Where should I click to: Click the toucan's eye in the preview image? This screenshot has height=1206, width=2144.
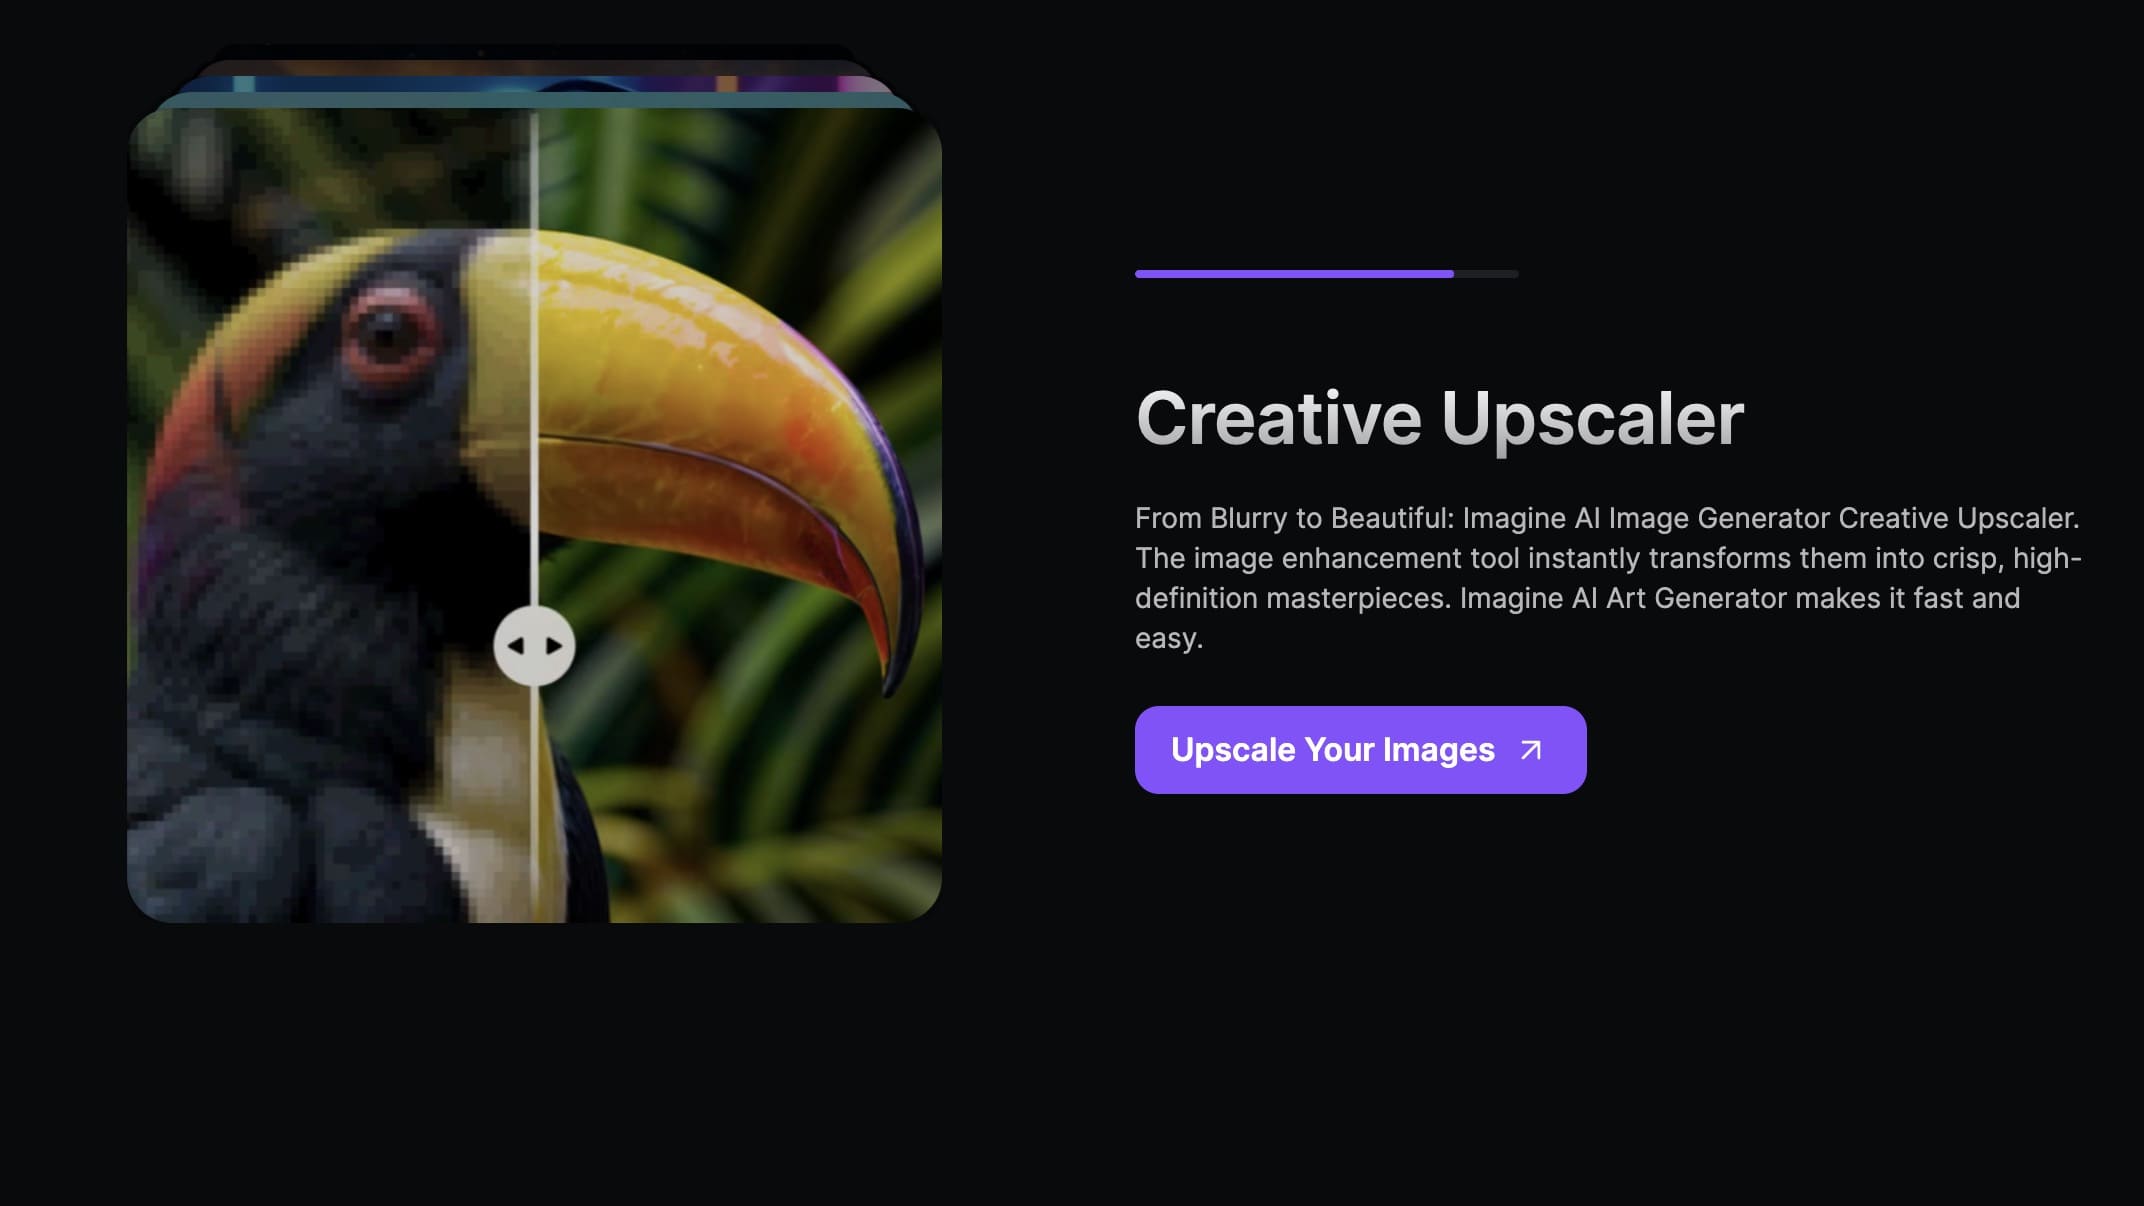click(x=388, y=337)
